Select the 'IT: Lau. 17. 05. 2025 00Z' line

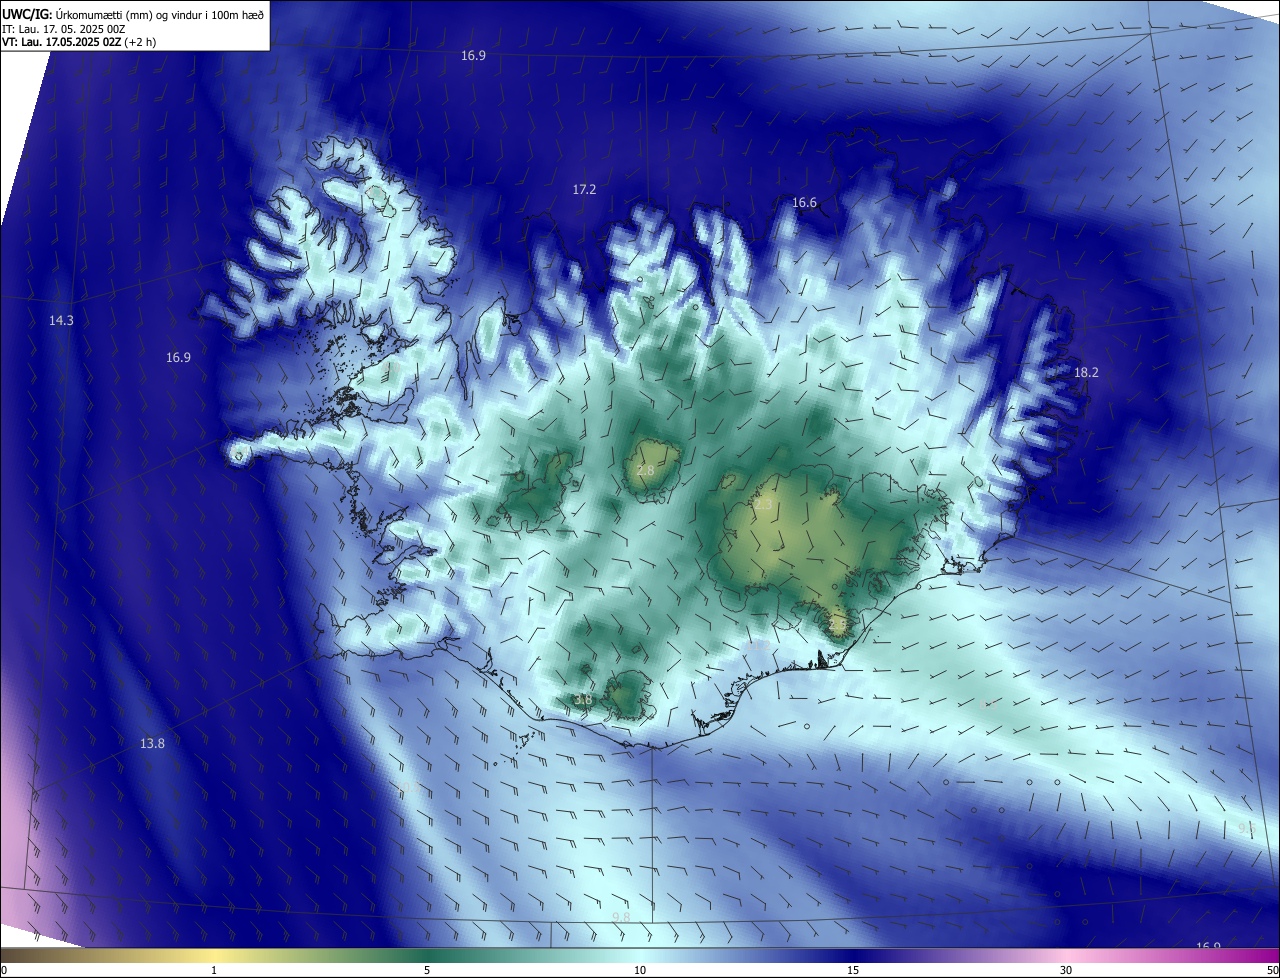[63, 29]
